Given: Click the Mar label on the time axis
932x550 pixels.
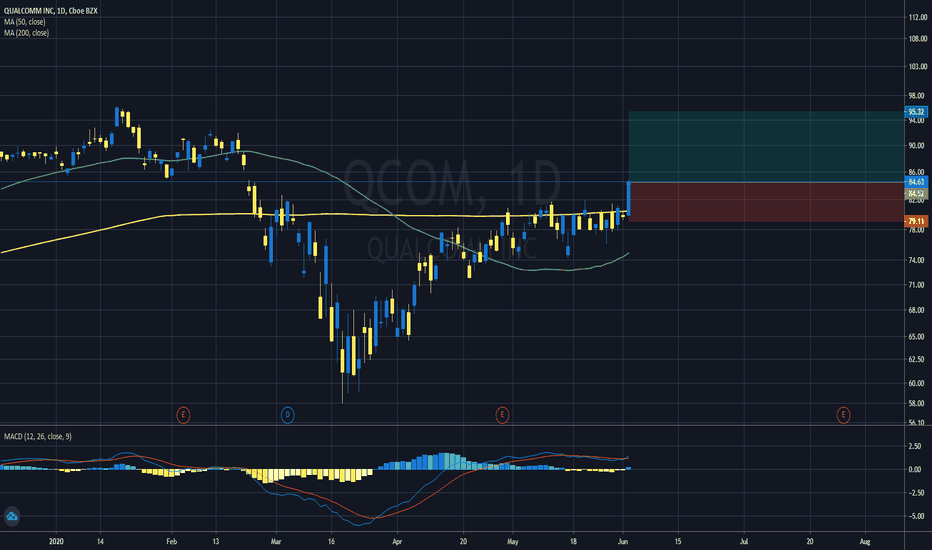Looking at the screenshot, I should (x=276, y=542).
